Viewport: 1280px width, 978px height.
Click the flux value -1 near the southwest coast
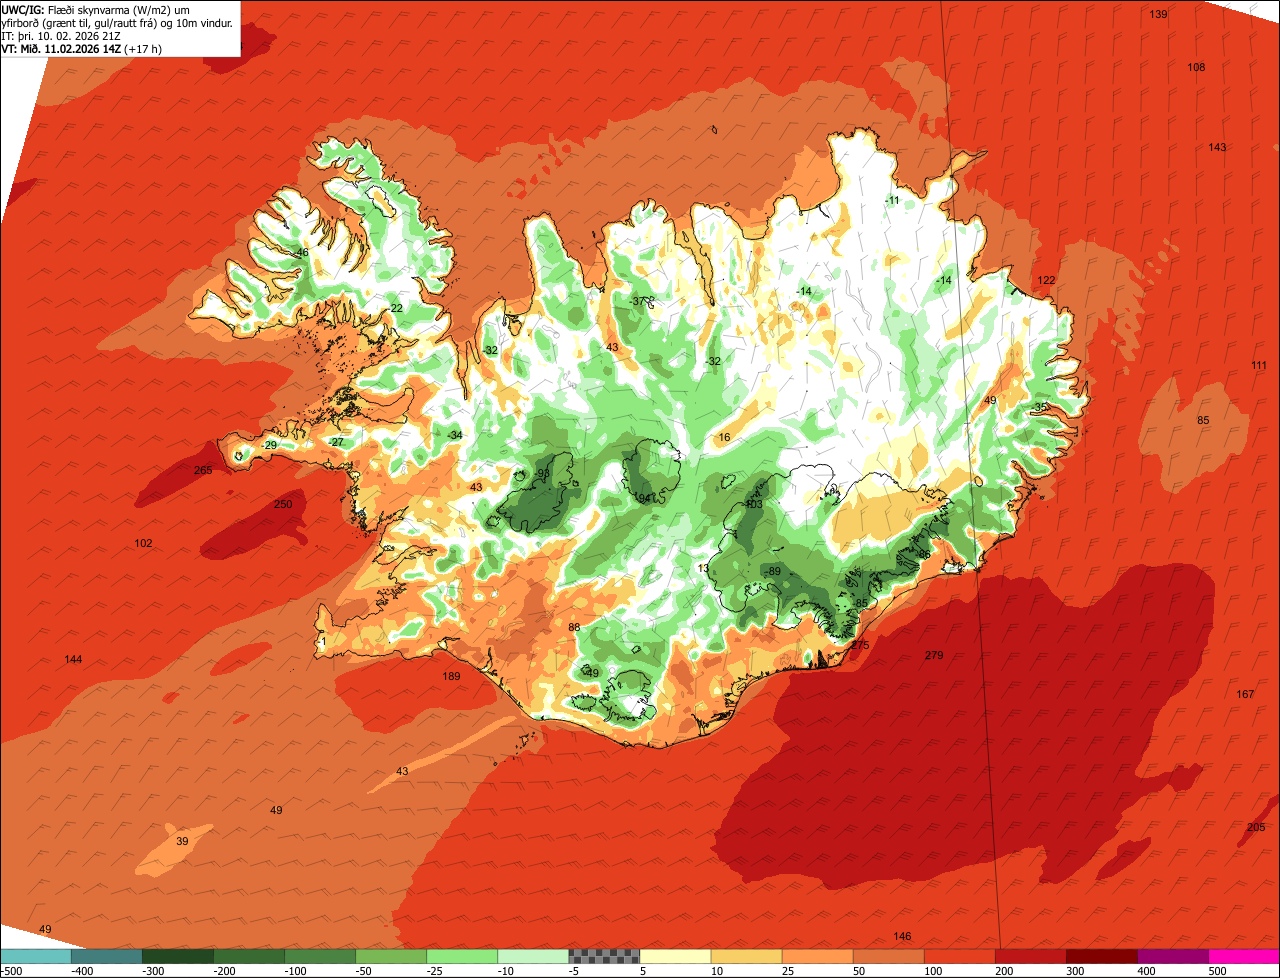(x=320, y=641)
